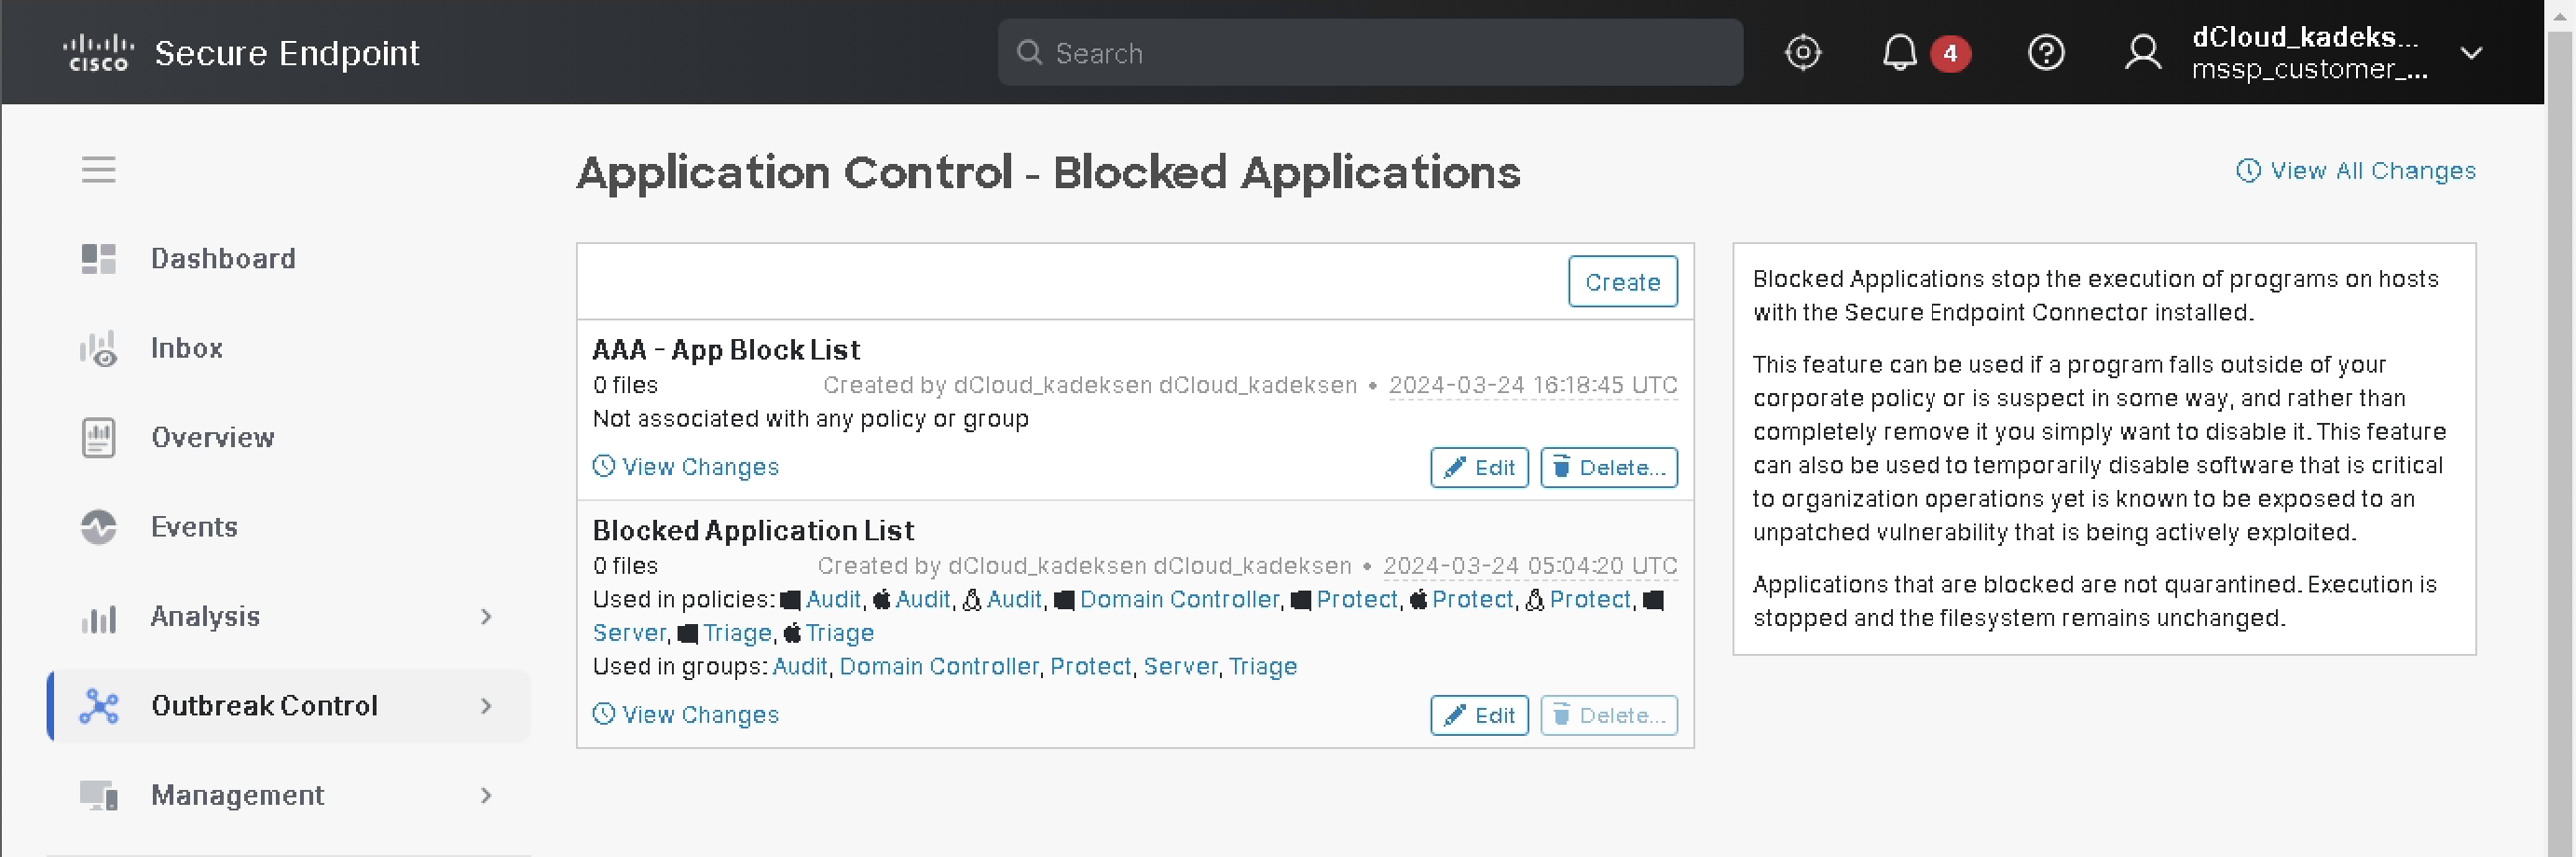Expand the Analysis menu chevron
This screenshot has height=857, width=2576.
click(x=486, y=617)
